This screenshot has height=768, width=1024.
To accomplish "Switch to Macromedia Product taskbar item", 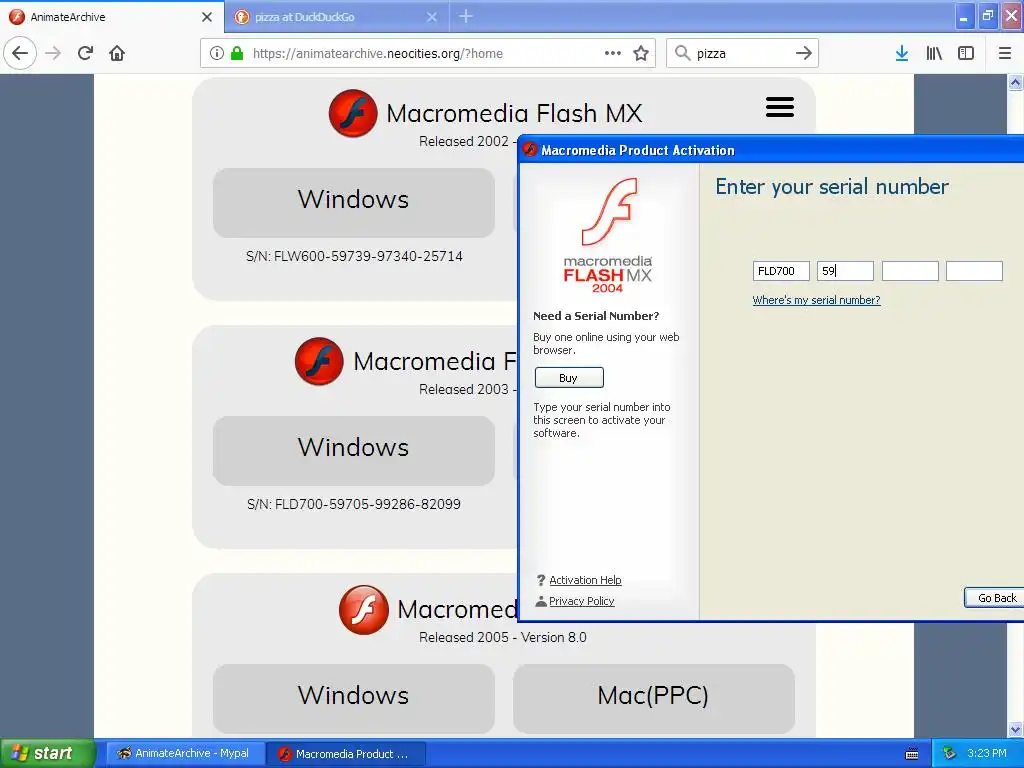I will point(346,753).
